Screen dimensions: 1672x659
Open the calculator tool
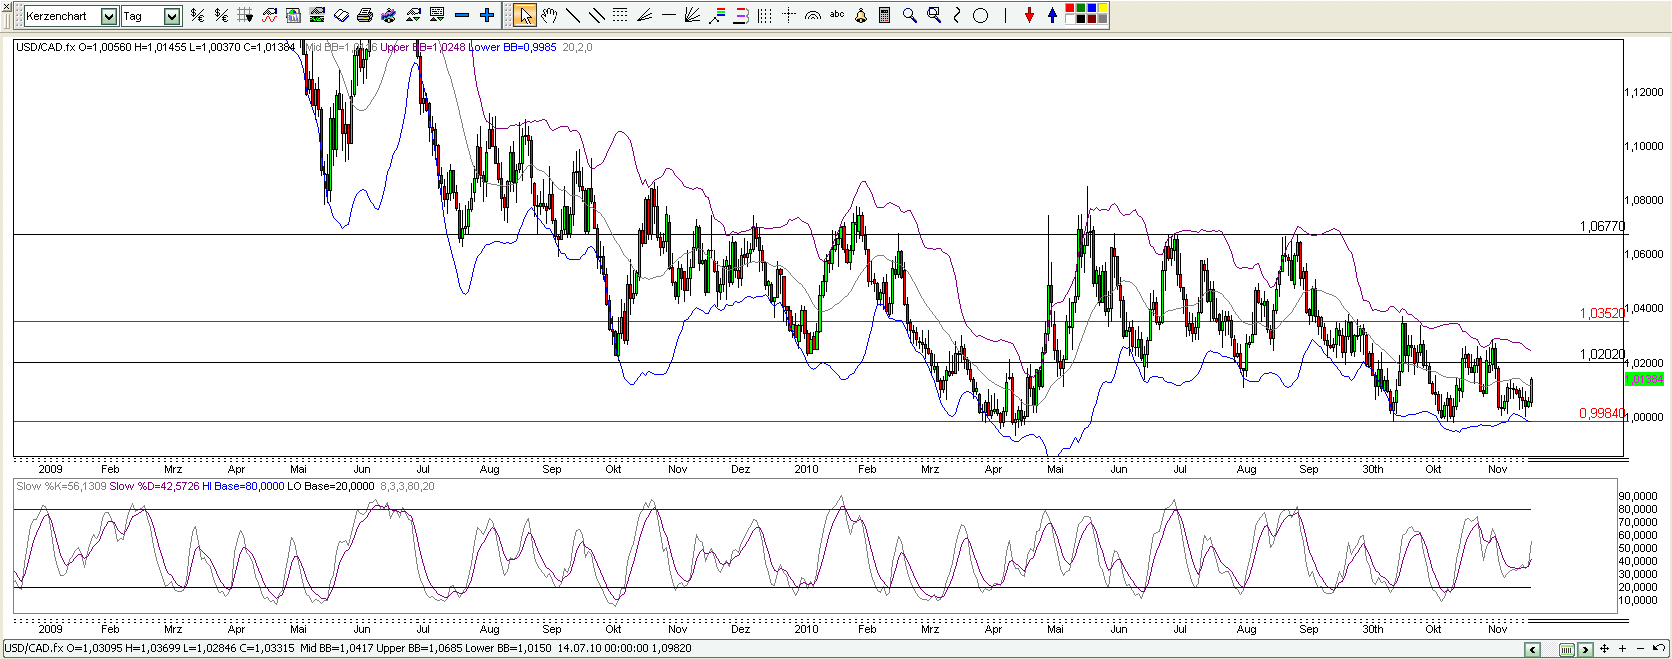885,15
